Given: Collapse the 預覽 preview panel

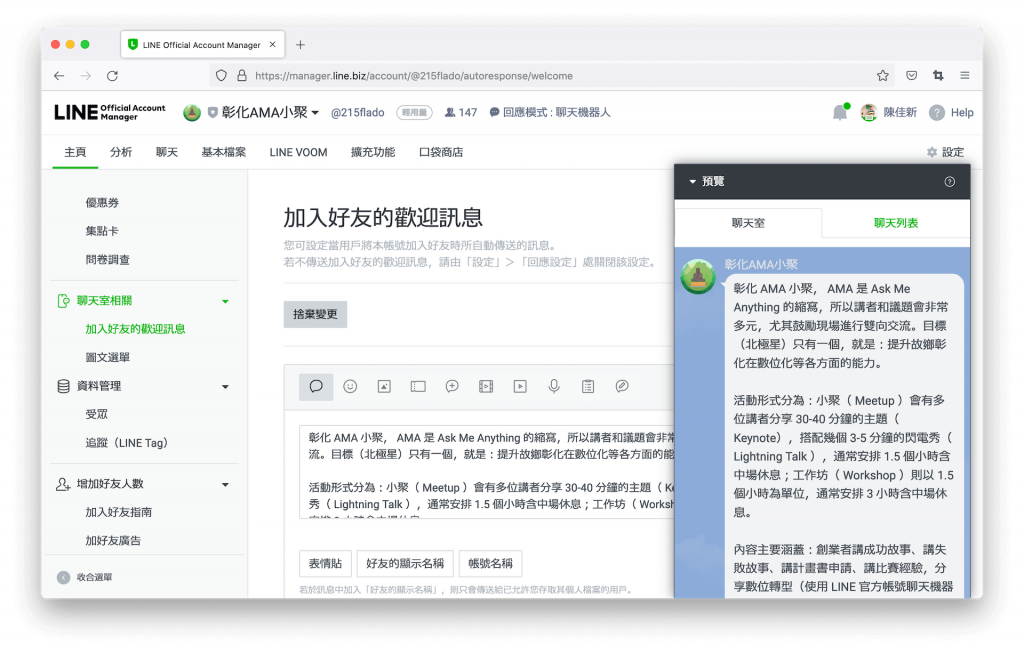Looking at the screenshot, I should pos(693,182).
